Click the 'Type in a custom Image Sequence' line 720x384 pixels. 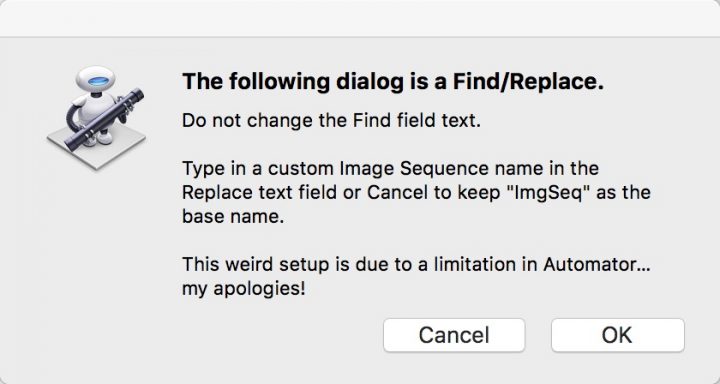390,169
